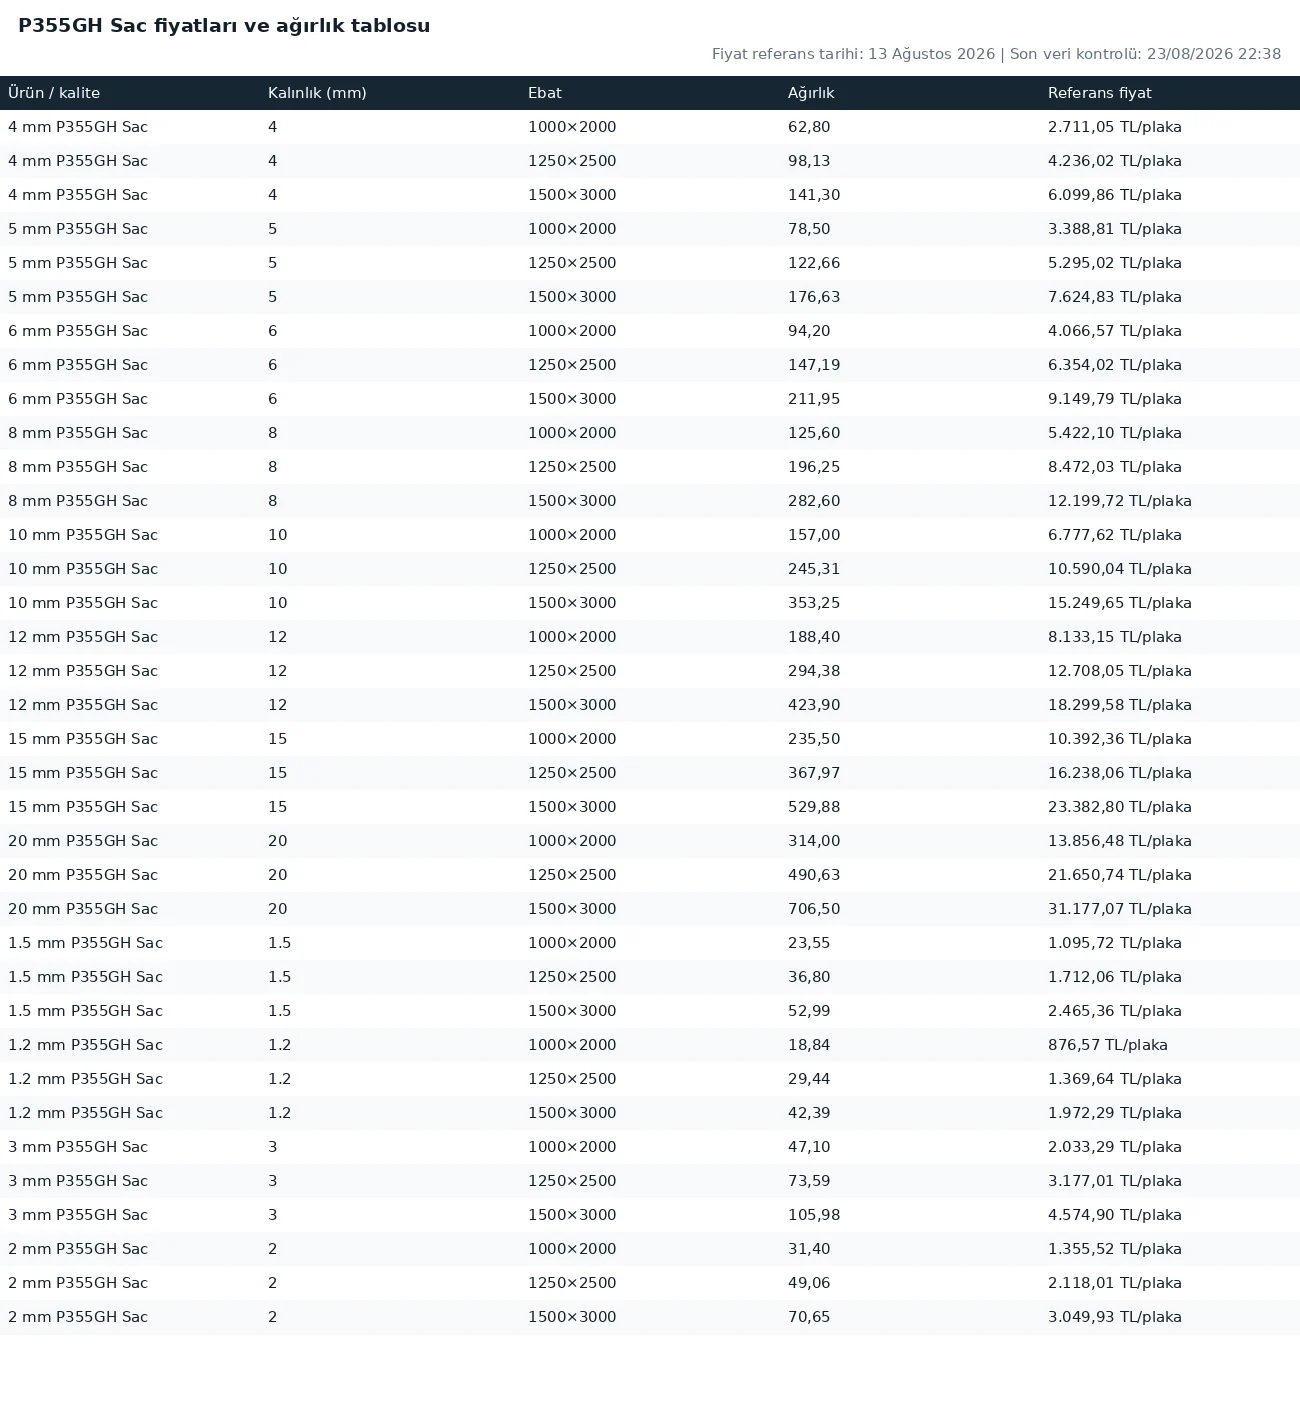Viewport: 1300px width, 1402px height.
Task: Click '15 mm P355GH Sac' in the 1000×2000 row
Action: pos(83,739)
